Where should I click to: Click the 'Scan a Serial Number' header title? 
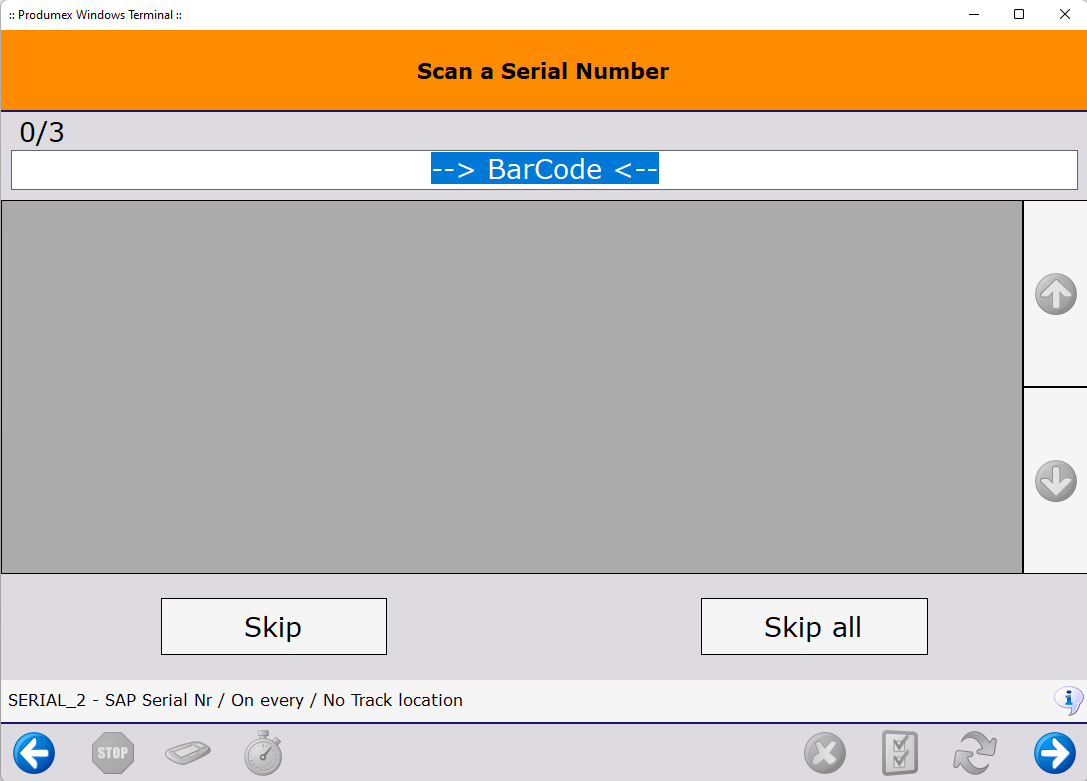[x=543, y=71]
